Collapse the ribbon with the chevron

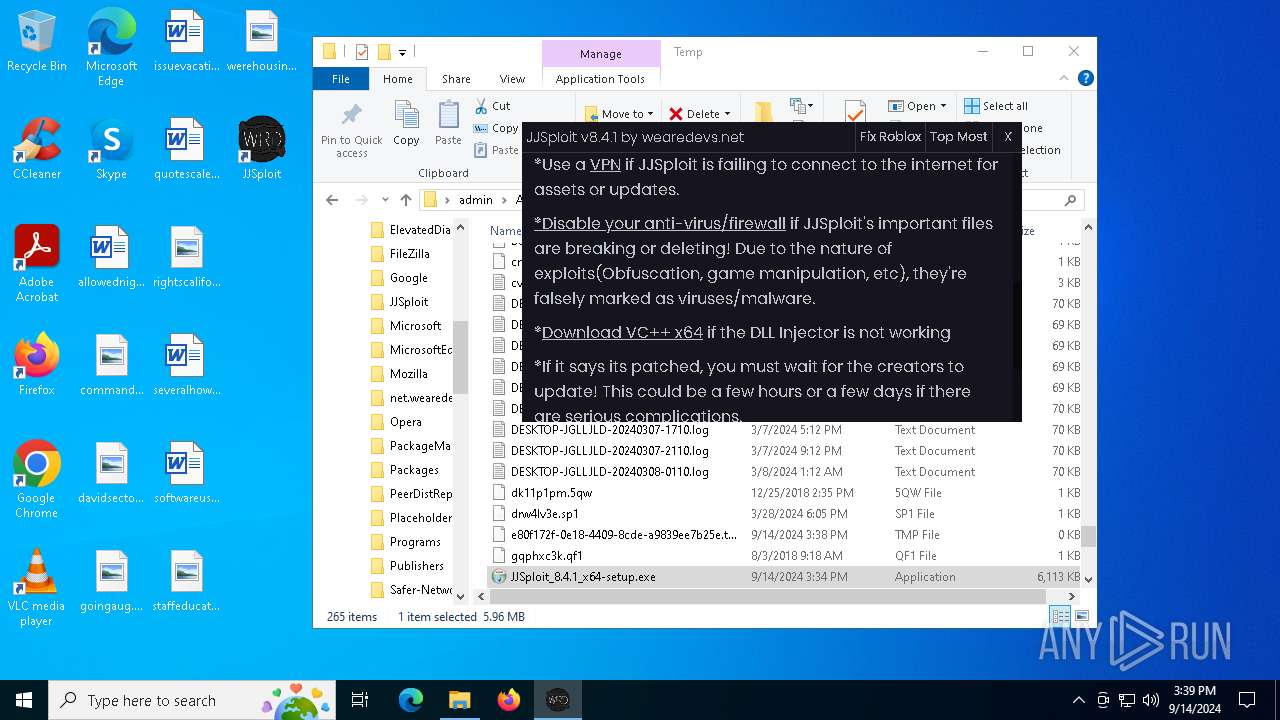point(1066,78)
